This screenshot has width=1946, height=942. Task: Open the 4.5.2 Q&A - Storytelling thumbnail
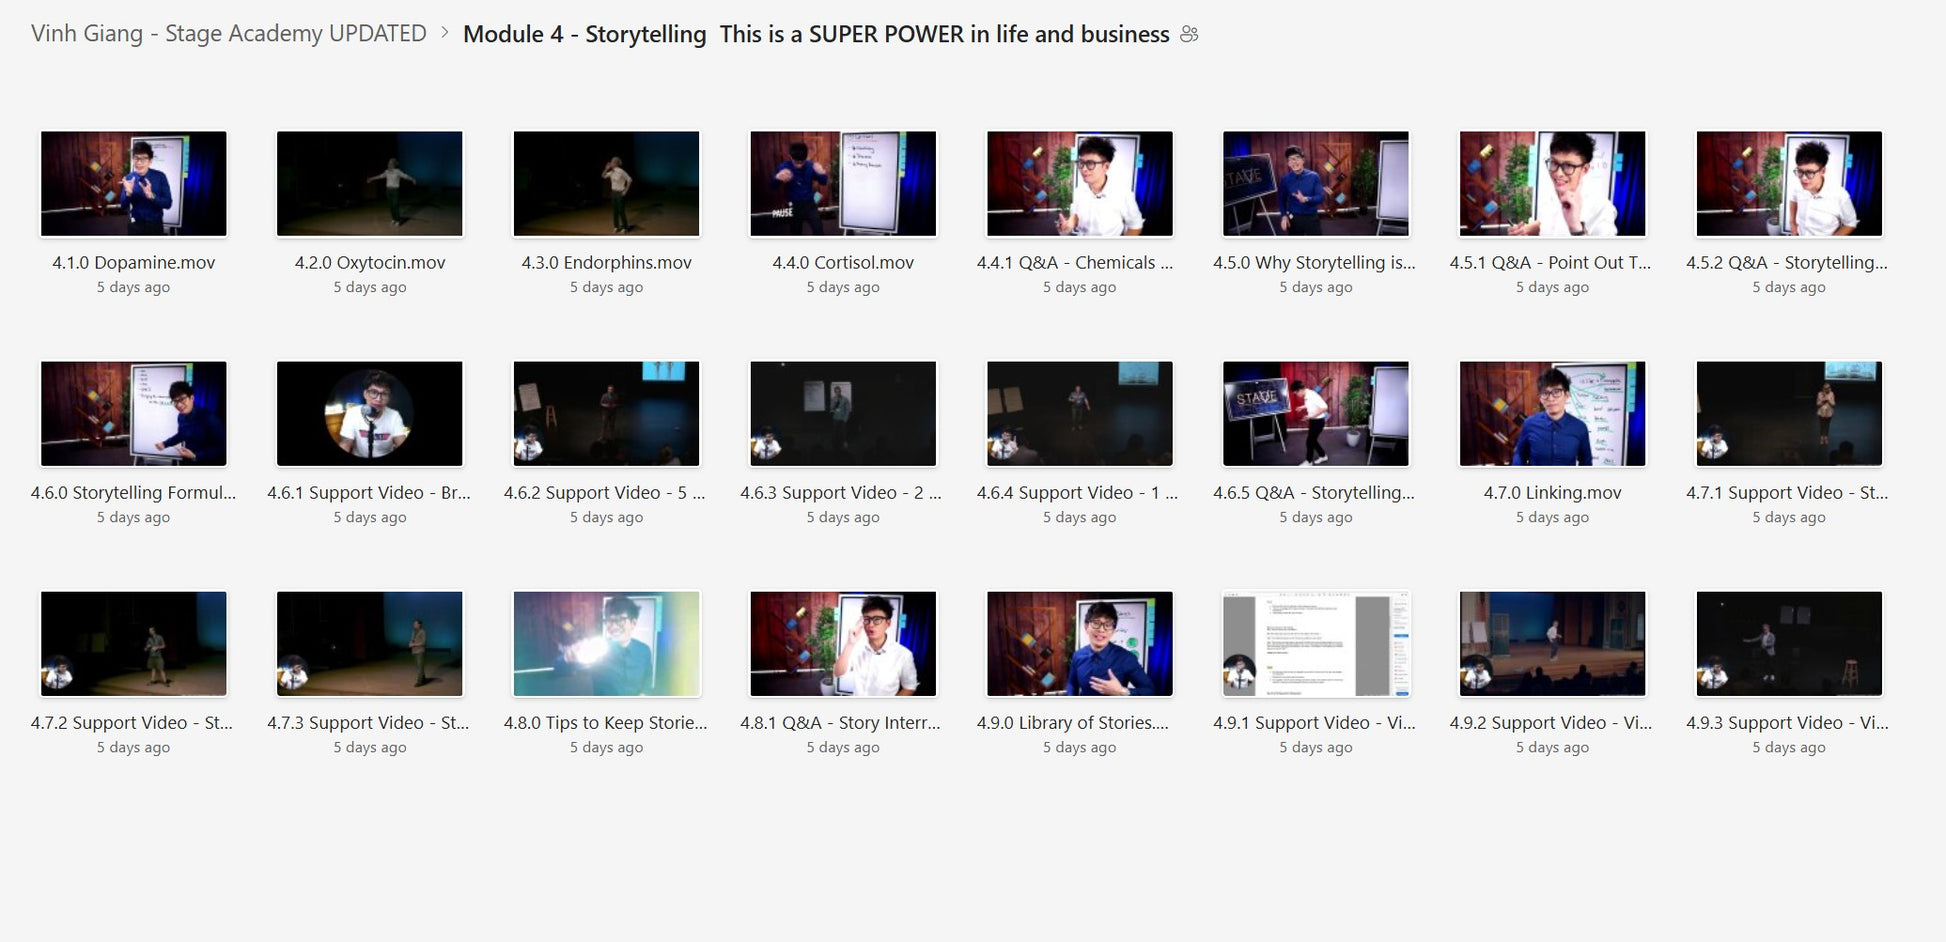[x=1789, y=184]
